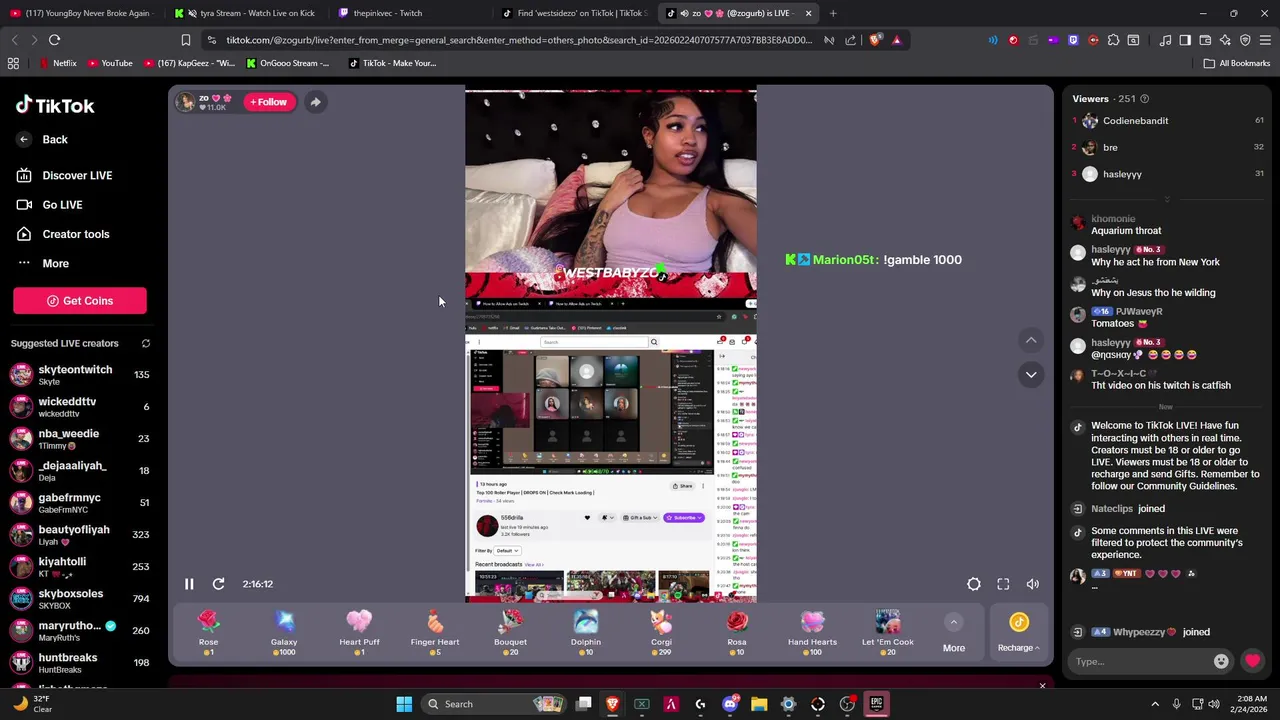This screenshot has height=720, width=1280.
Task: Share the live stream
Action: pyautogui.click(x=315, y=102)
